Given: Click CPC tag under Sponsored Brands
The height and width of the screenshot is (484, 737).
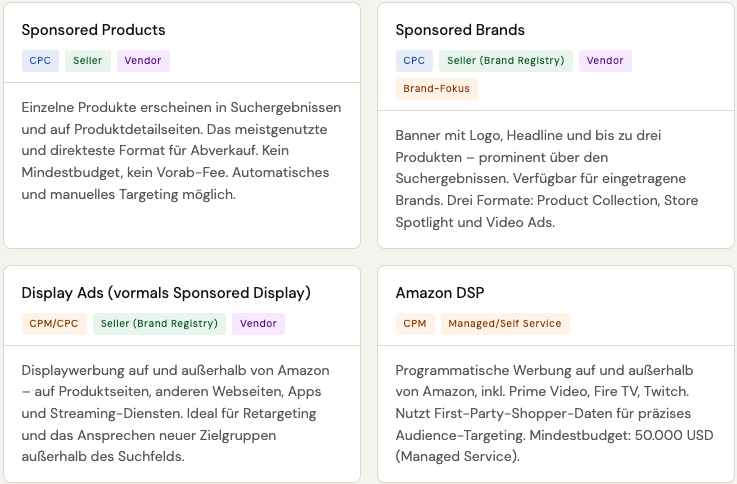Looking at the screenshot, I should (x=414, y=61).
